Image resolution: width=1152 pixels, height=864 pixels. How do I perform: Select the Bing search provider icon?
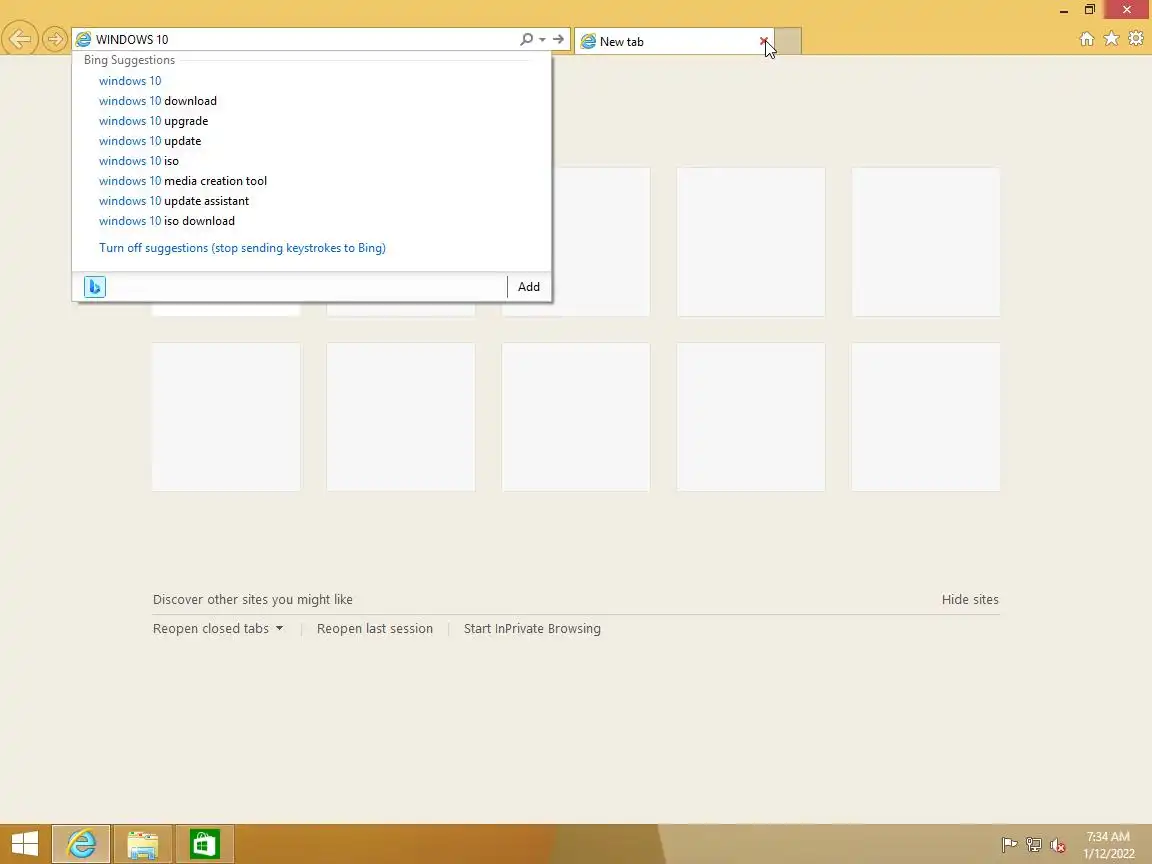pos(95,287)
